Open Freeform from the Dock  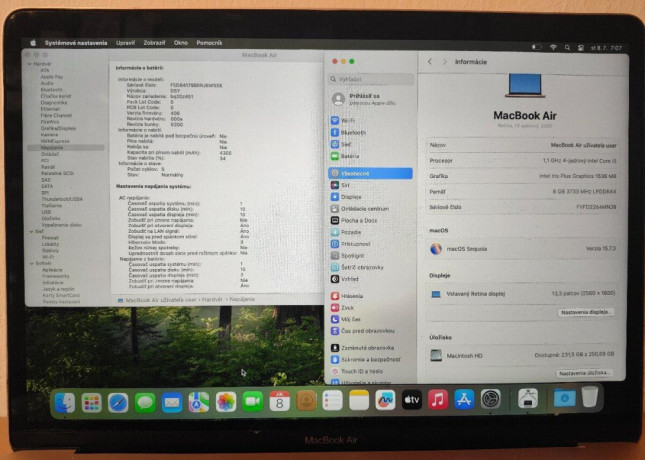click(385, 400)
